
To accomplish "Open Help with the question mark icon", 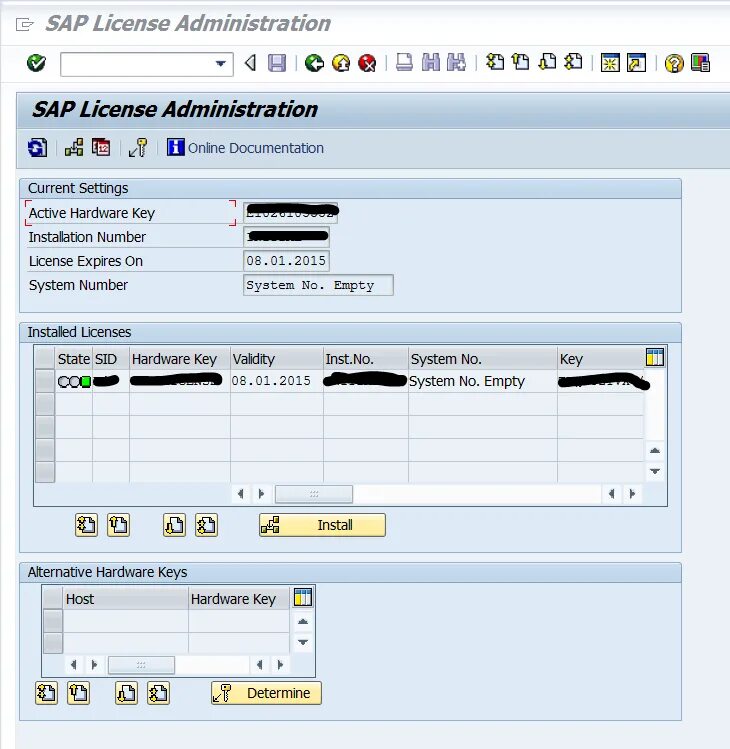I will pyautogui.click(x=674, y=63).
